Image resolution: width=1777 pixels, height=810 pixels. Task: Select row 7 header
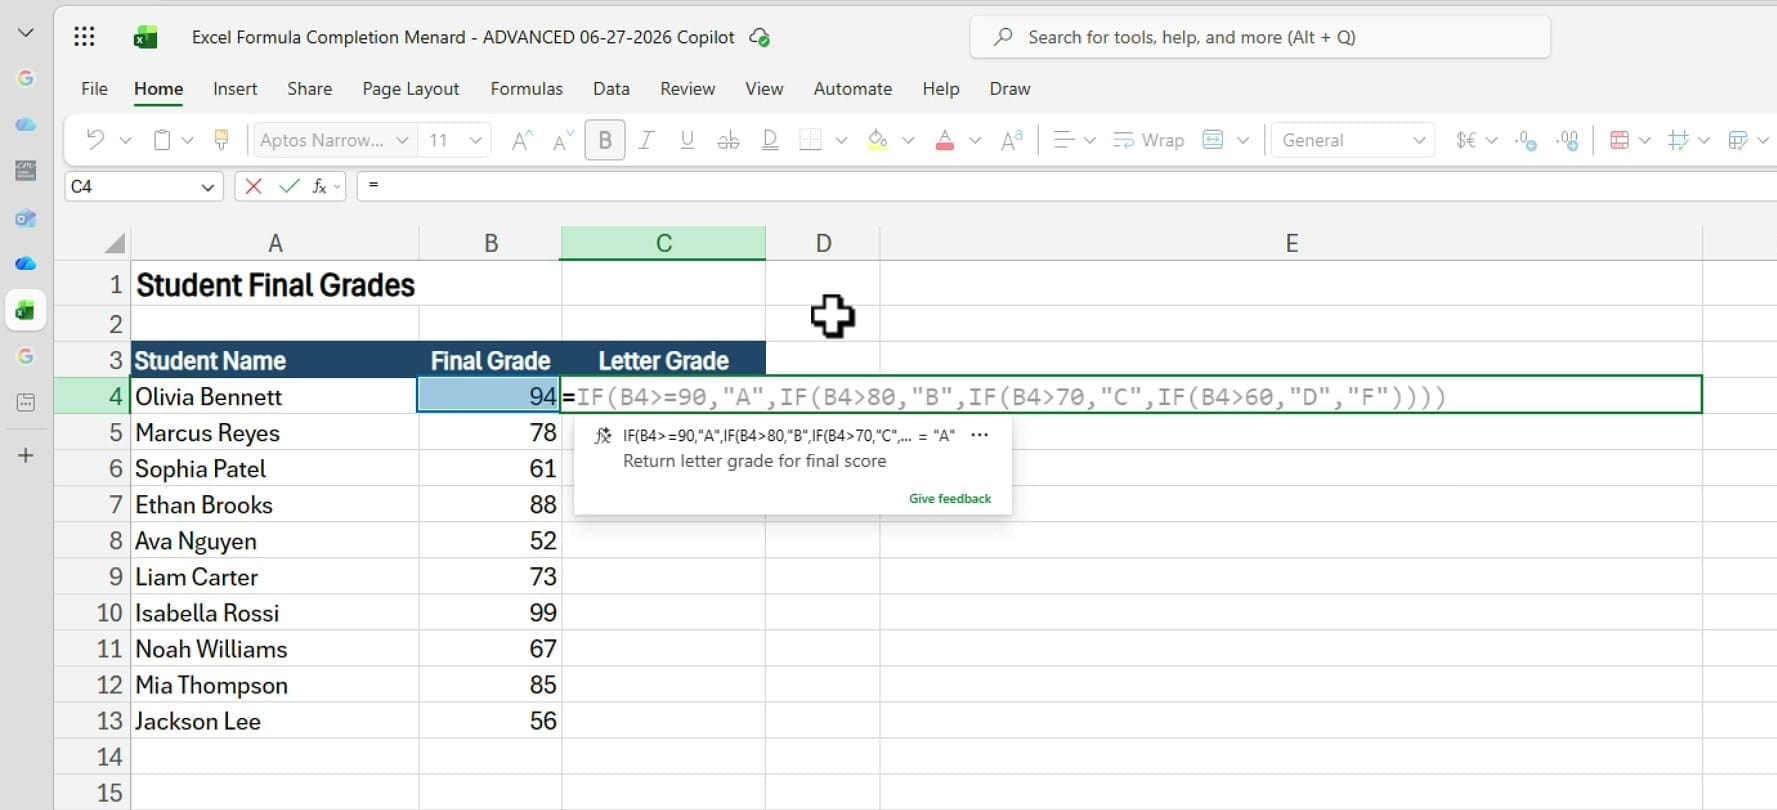92,505
